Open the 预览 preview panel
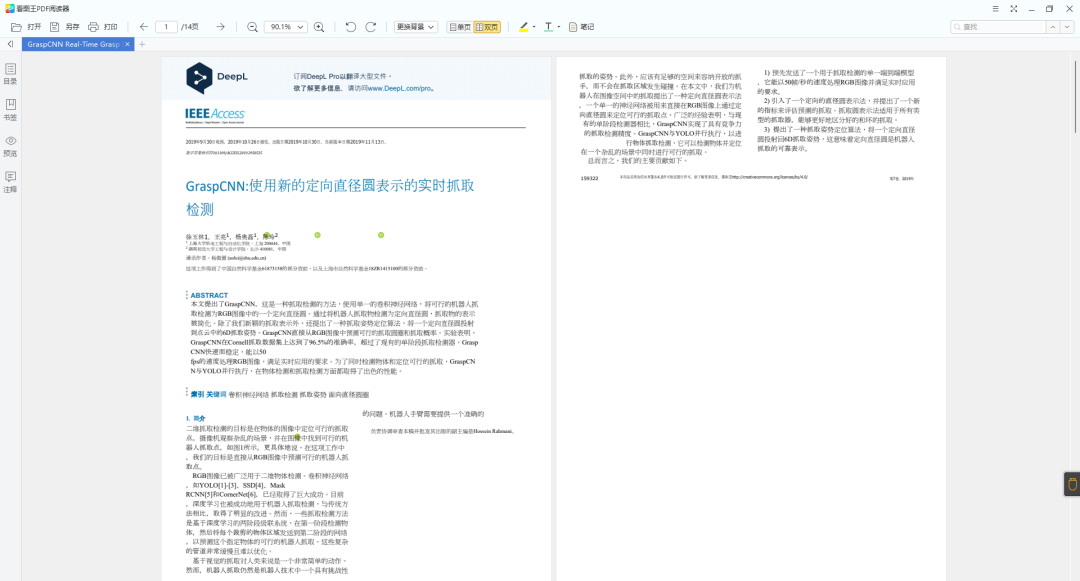The image size is (1080, 581). coord(10,146)
